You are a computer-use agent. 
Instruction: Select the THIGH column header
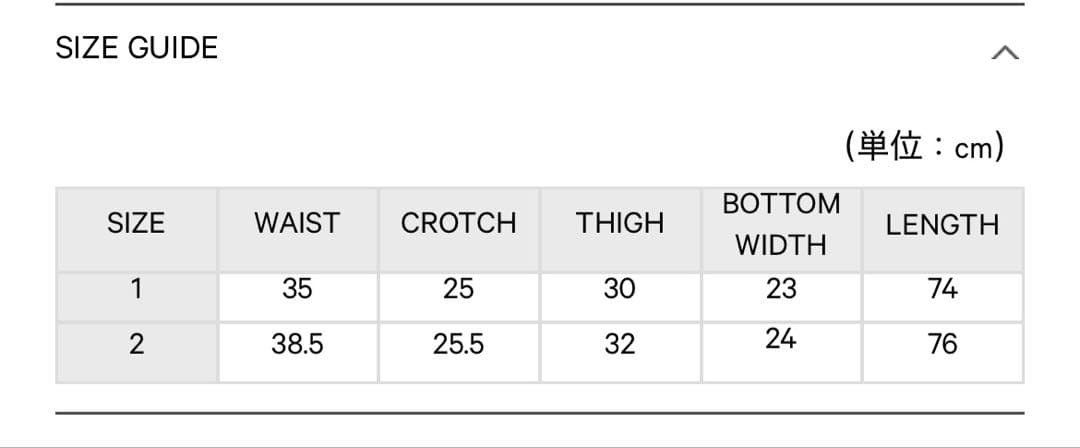pos(620,223)
